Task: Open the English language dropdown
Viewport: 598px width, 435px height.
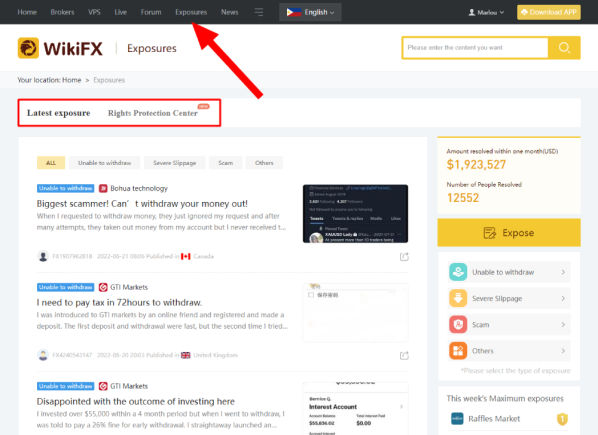Action: (310, 12)
